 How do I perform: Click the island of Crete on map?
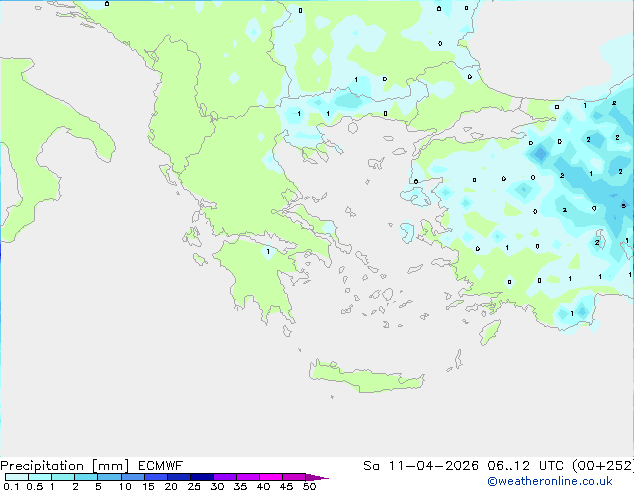[366, 377]
